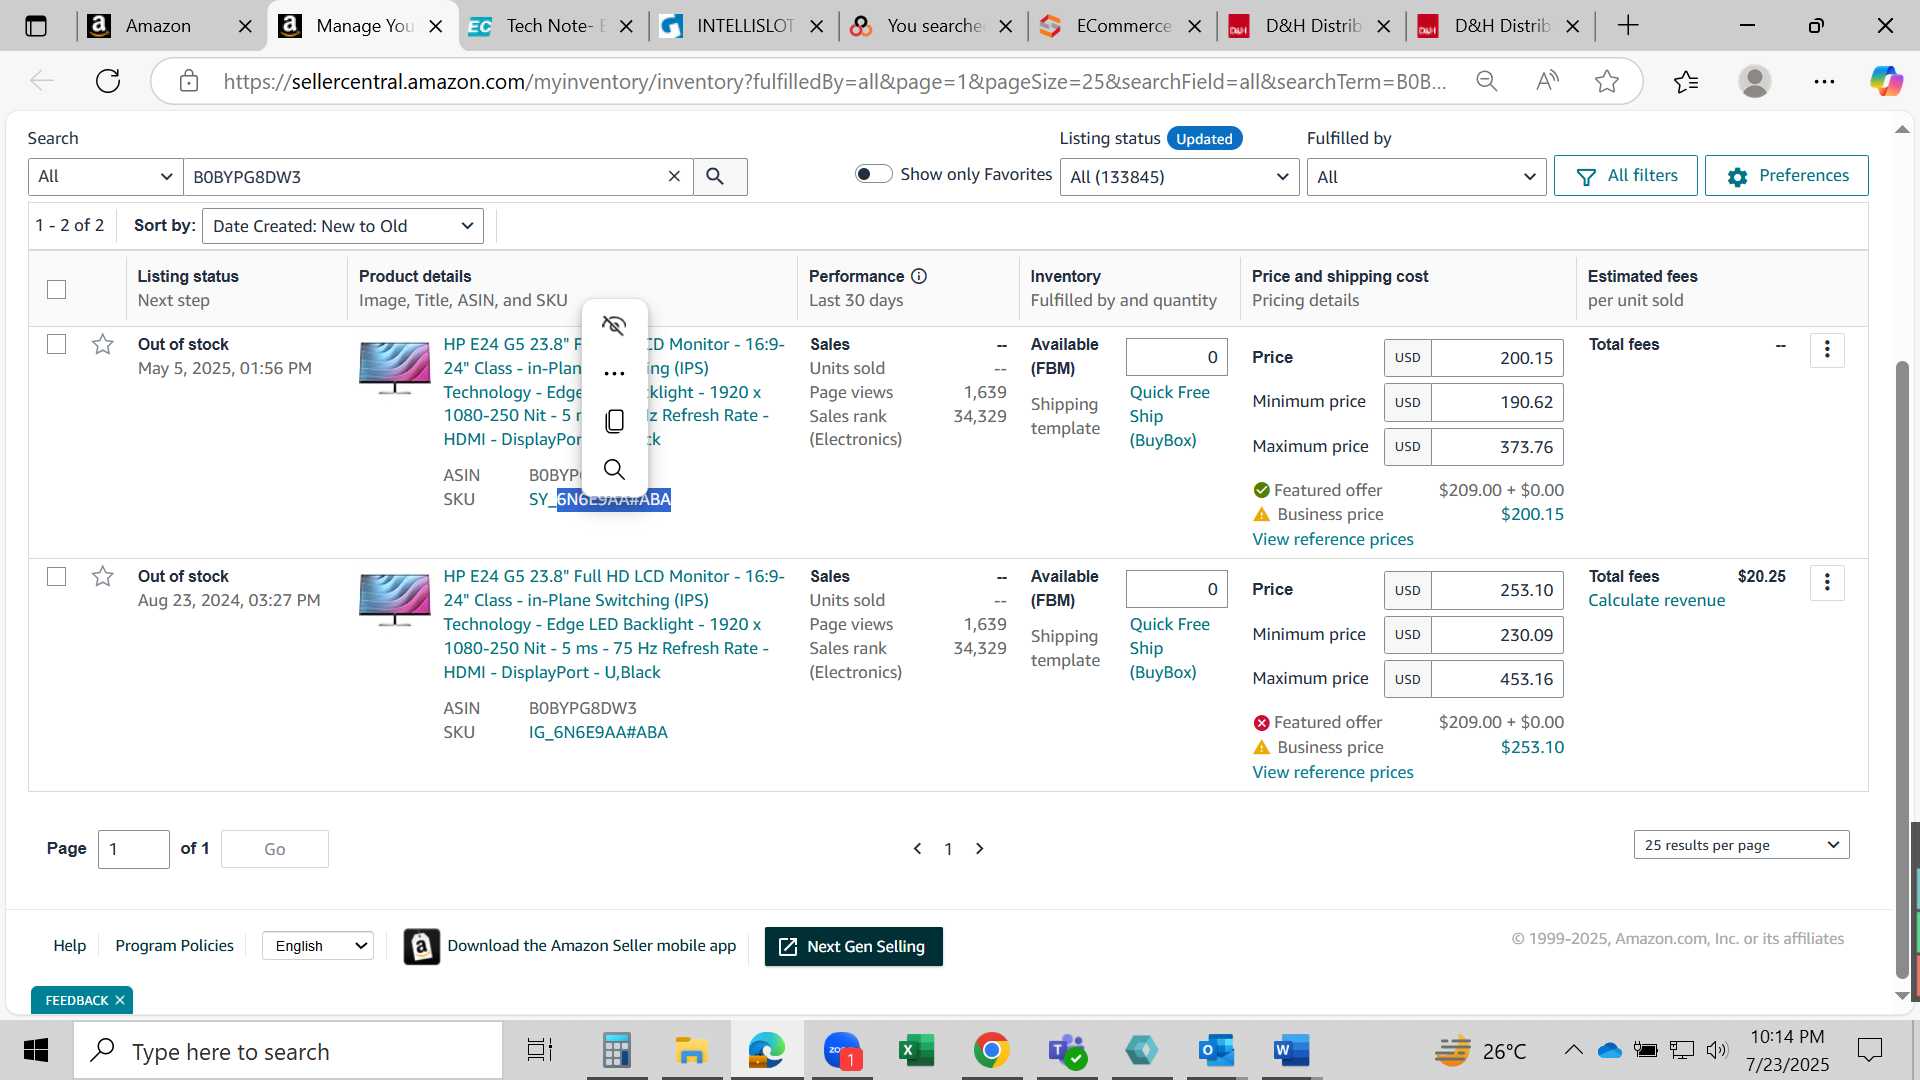Click the Performance info icon
This screenshot has width=1920, height=1080.
tap(919, 276)
